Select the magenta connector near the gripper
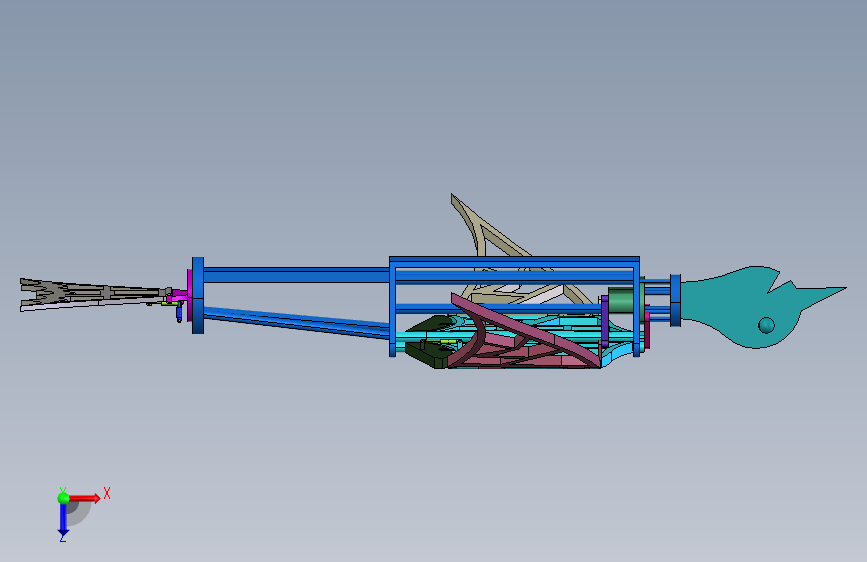This screenshot has height=562, width=867. (x=179, y=296)
